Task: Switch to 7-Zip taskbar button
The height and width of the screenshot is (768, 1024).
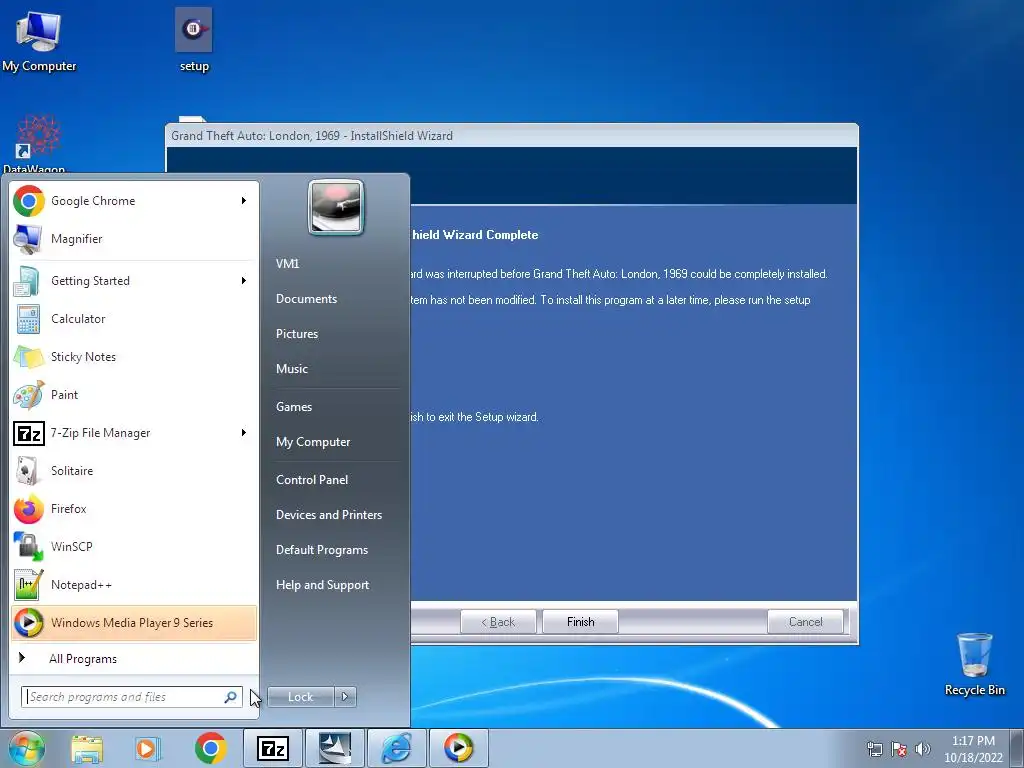Action: pyautogui.click(x=273, y=748)
